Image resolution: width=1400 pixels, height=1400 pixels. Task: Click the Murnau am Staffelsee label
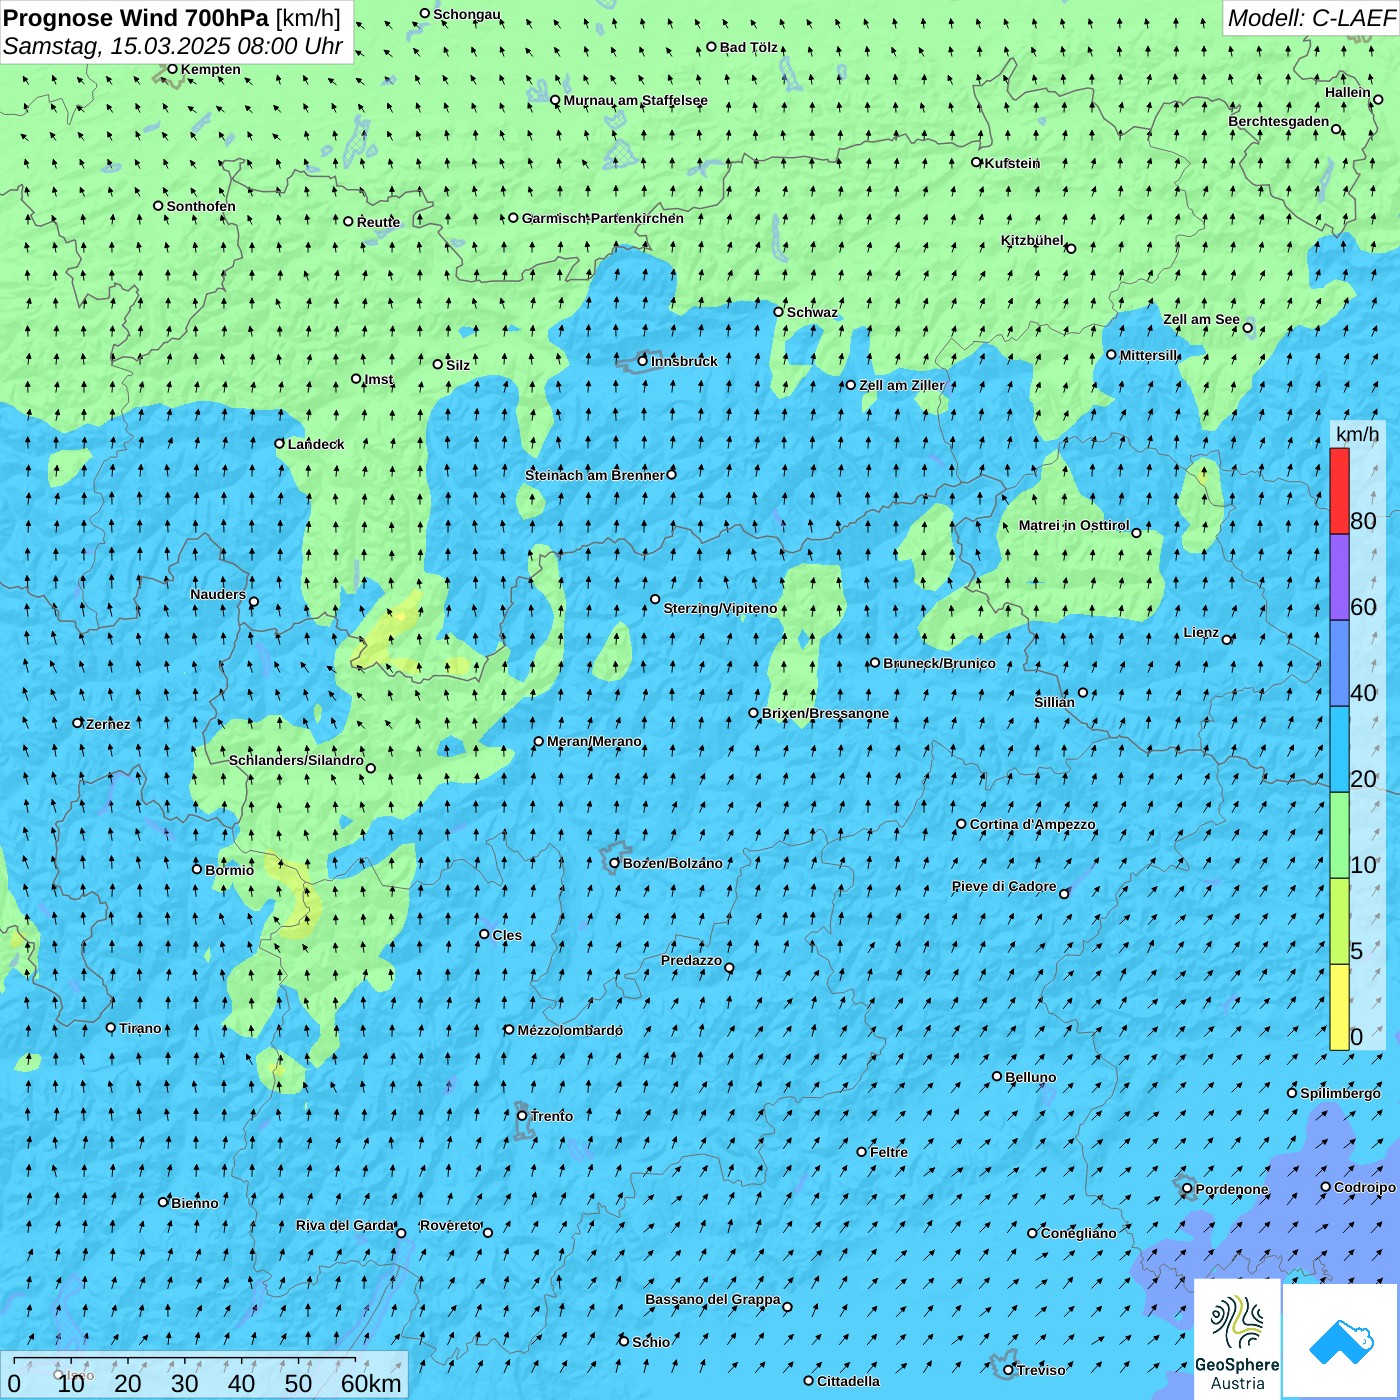click(635, 100)
